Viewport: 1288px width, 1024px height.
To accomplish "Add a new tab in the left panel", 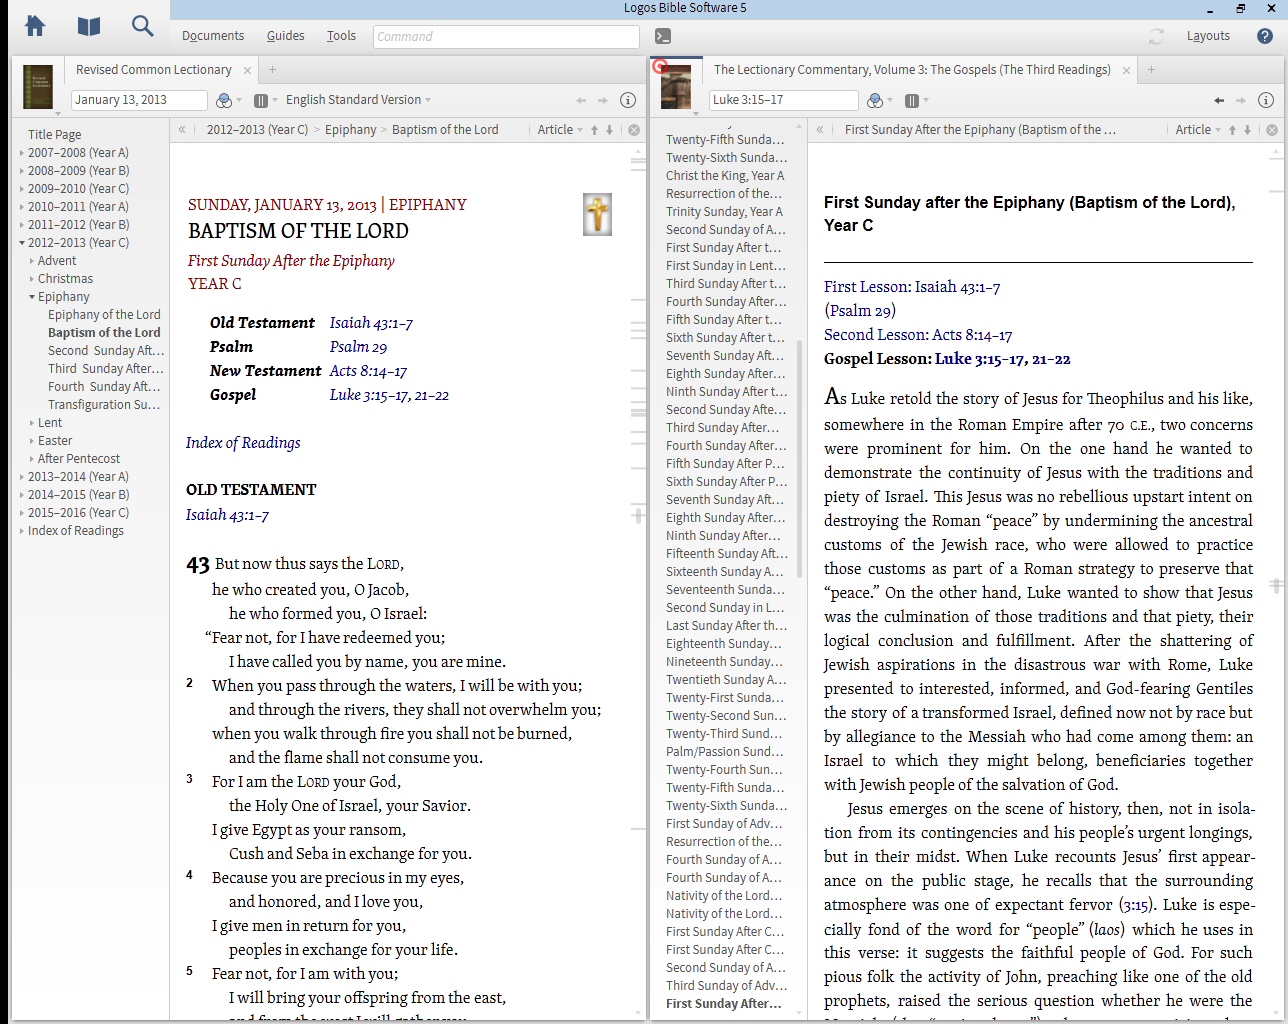I will point(272,70).
